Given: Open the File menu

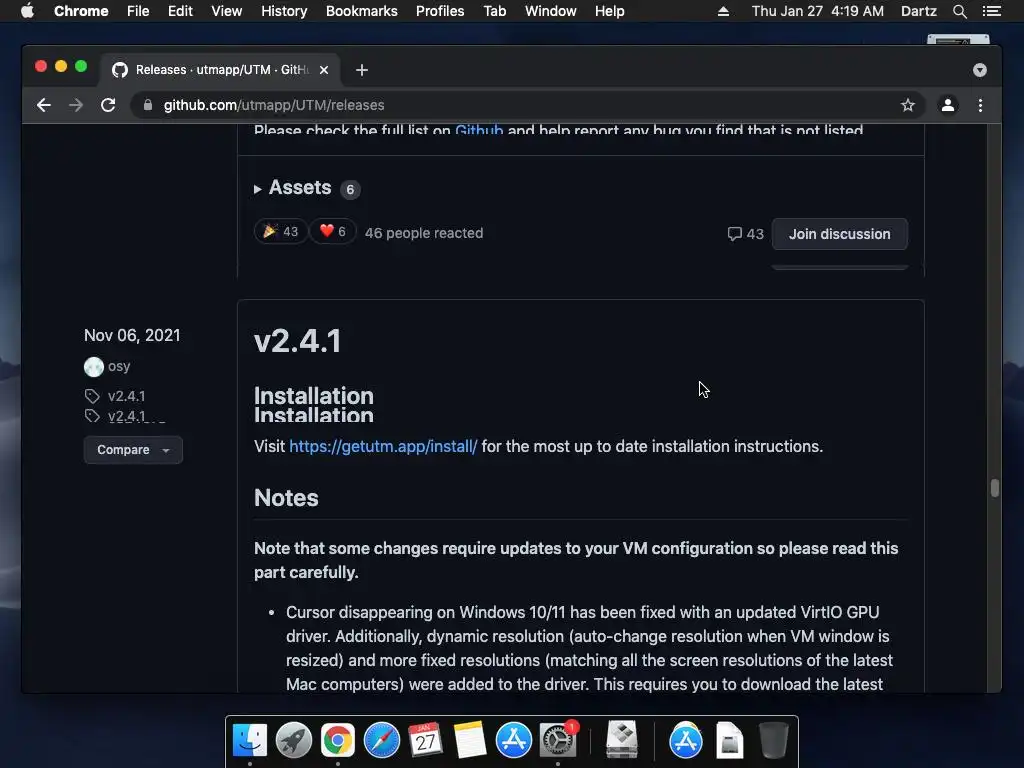Looking at the screenshot, I should point(138,11).
